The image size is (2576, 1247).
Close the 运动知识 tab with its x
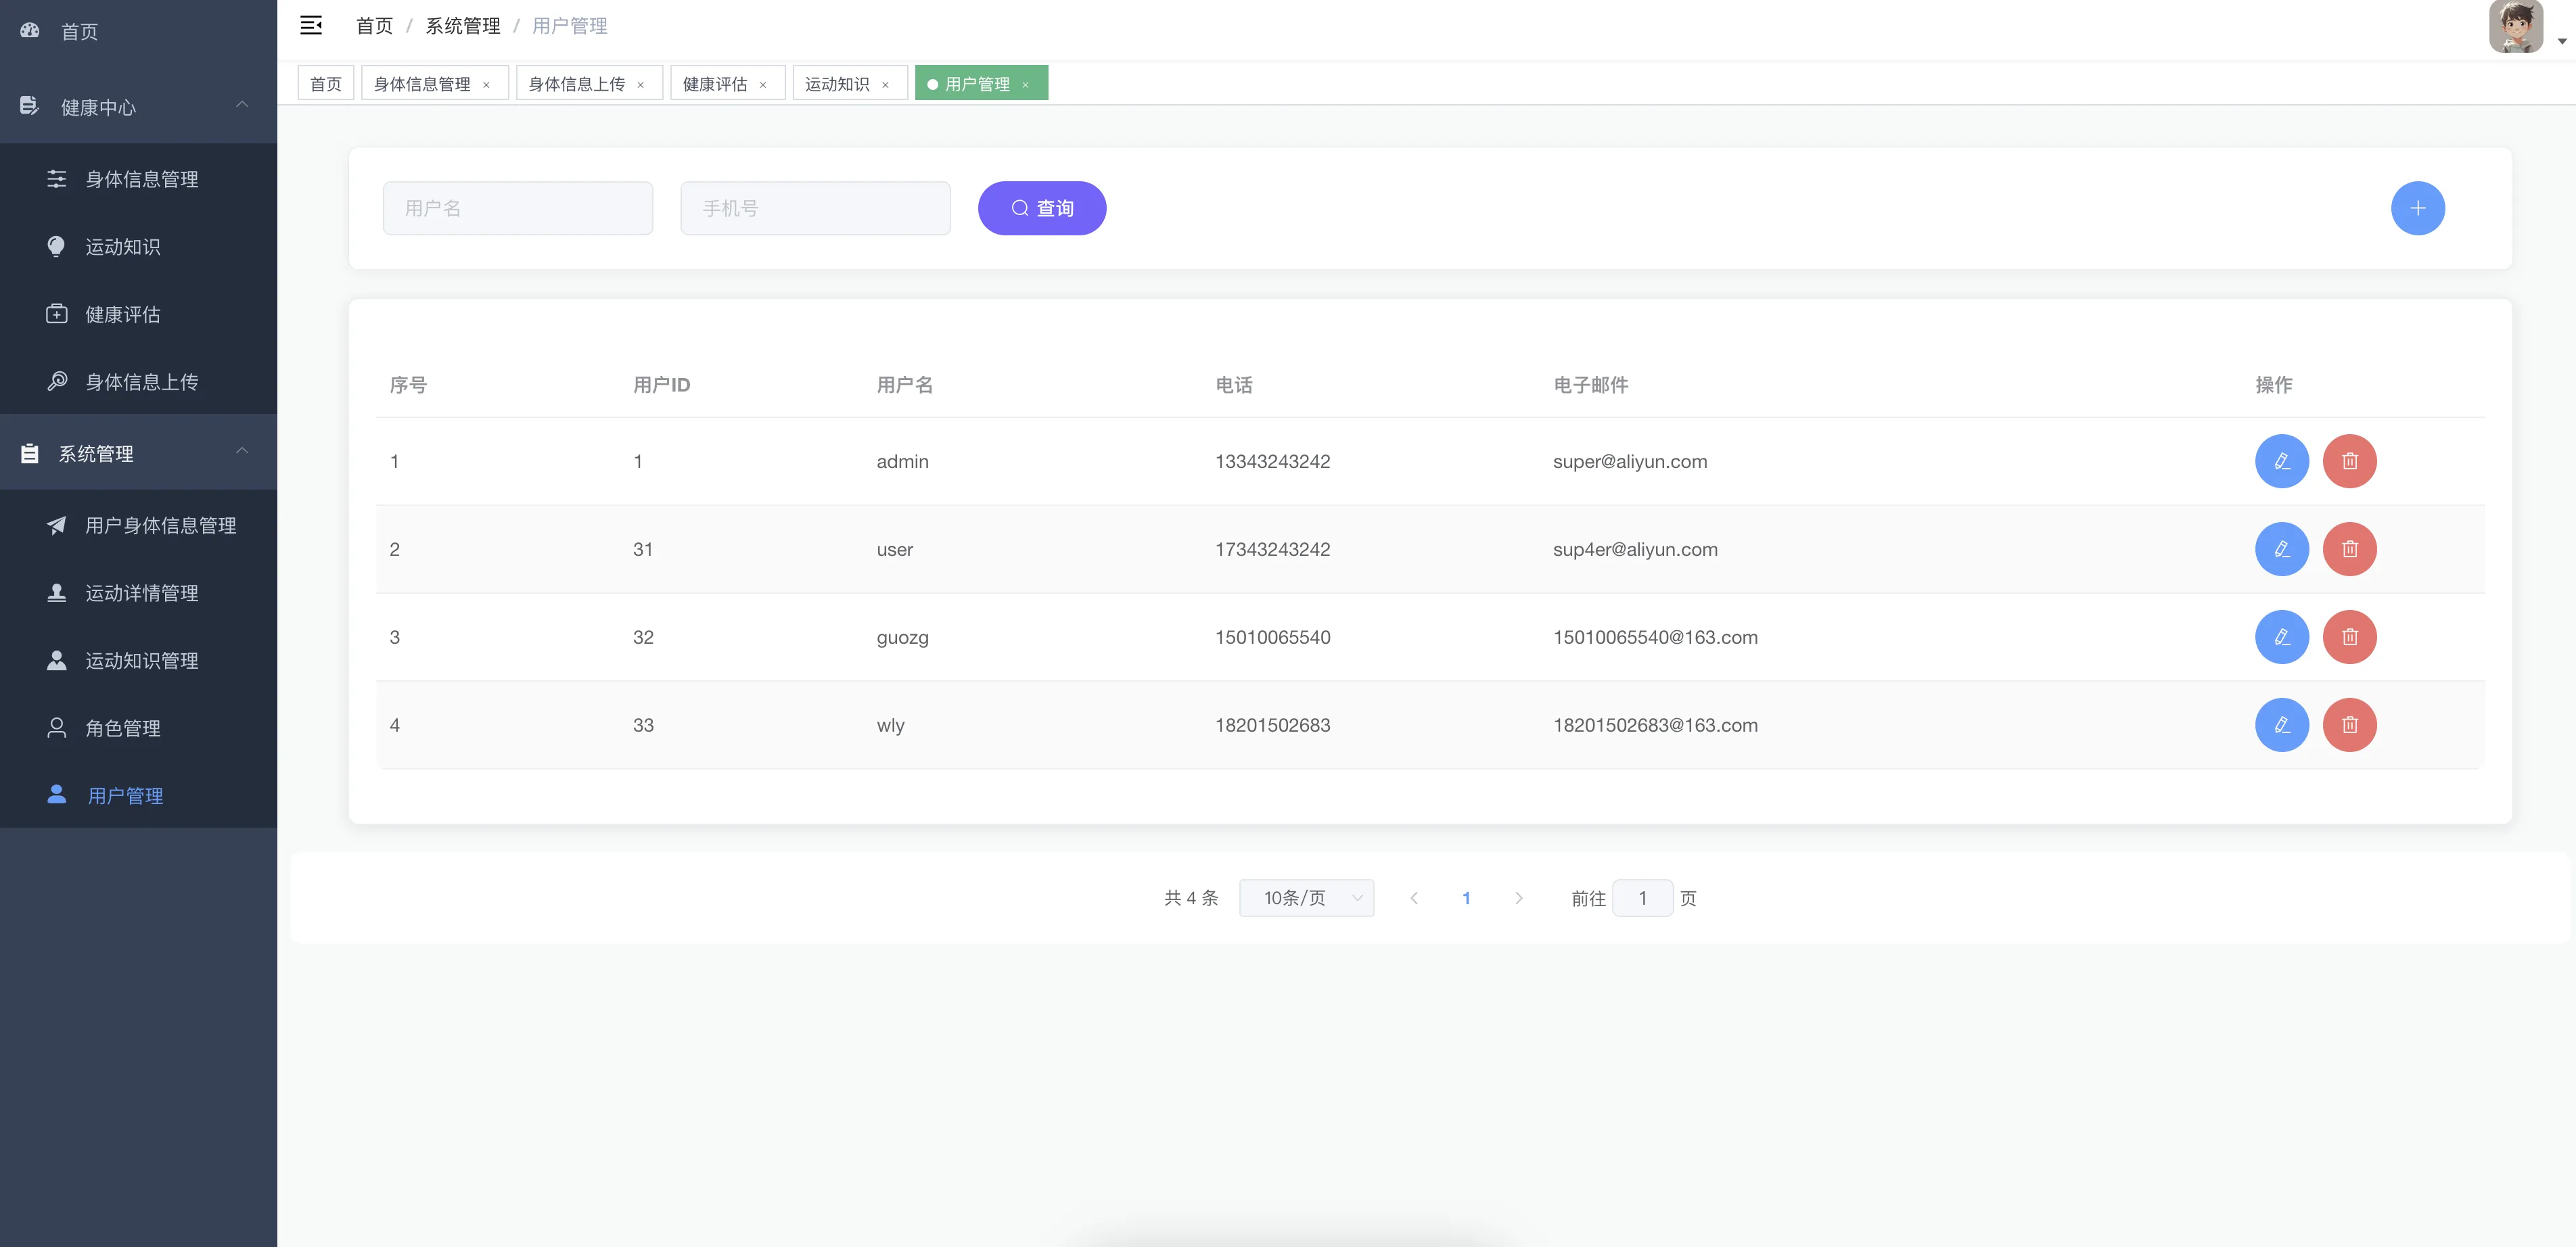(x=885, y=85)
